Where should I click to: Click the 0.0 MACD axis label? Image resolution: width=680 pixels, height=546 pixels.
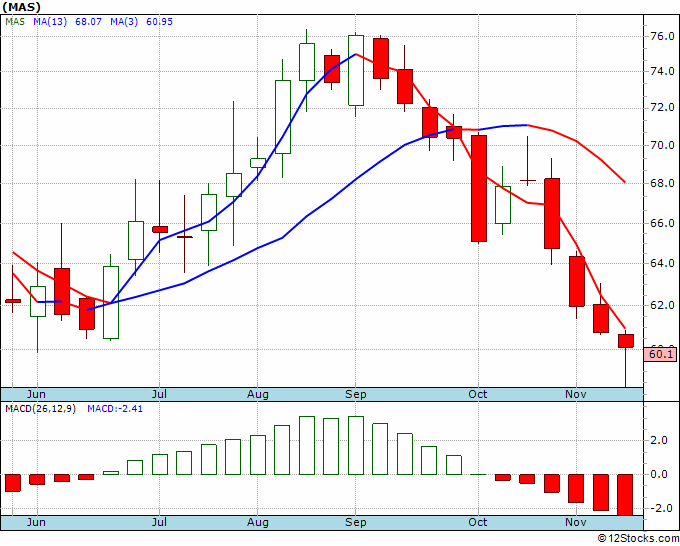tap(658, 474)
